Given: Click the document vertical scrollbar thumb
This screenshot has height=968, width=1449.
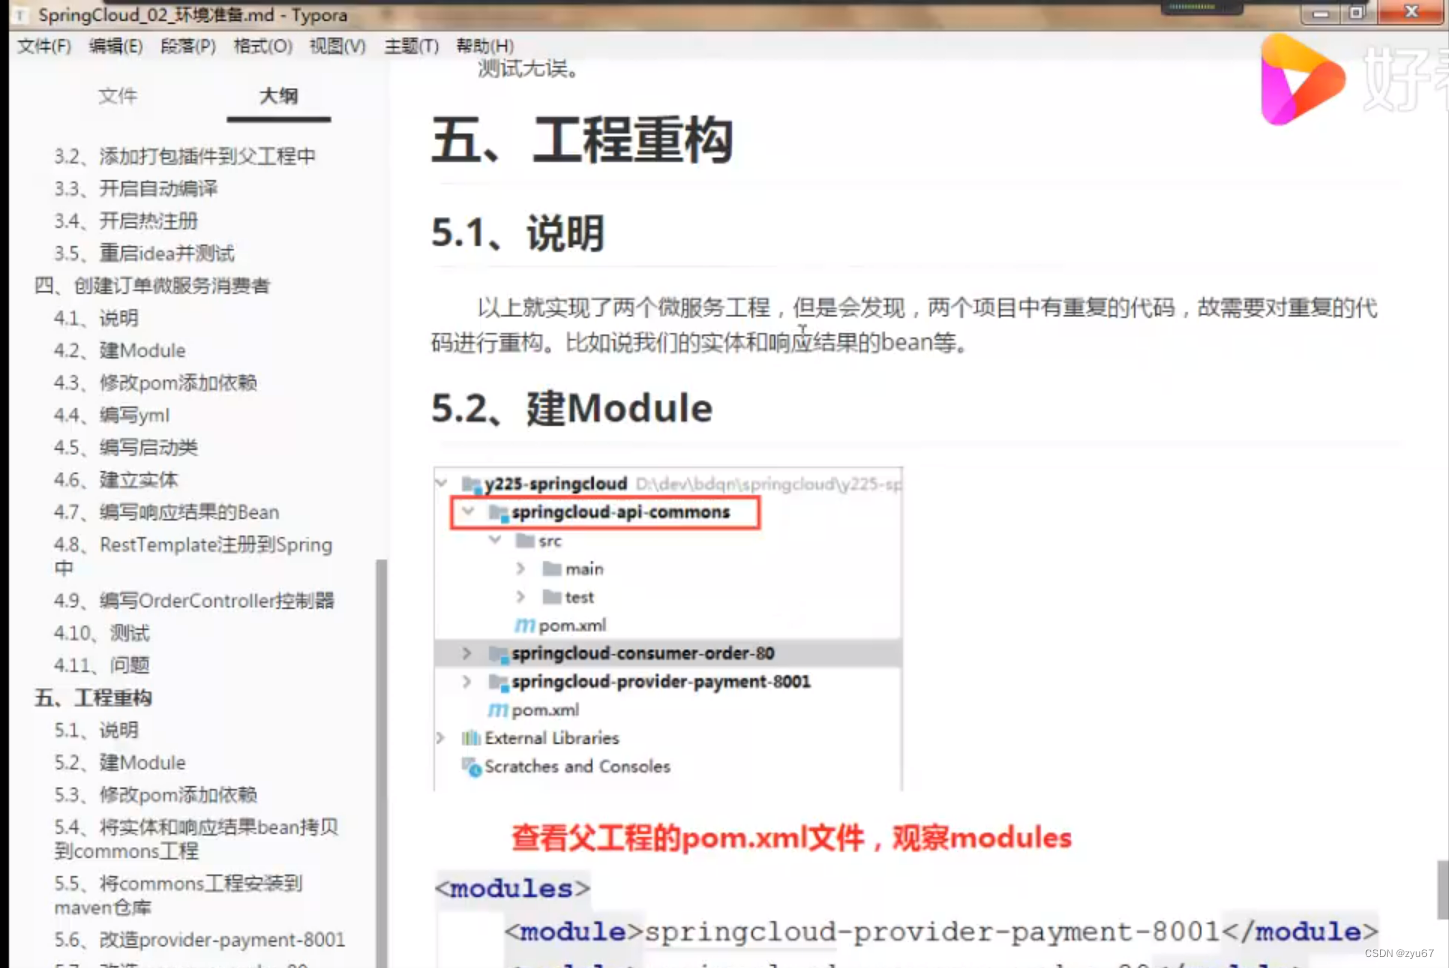Looking at the screenshot, I should [x=1442, y=890].
